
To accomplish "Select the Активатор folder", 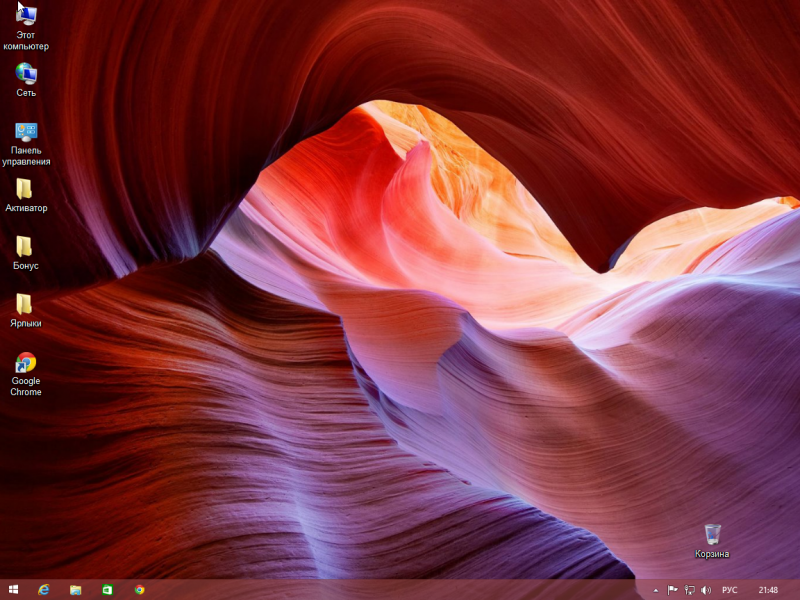I will [26, 195].
